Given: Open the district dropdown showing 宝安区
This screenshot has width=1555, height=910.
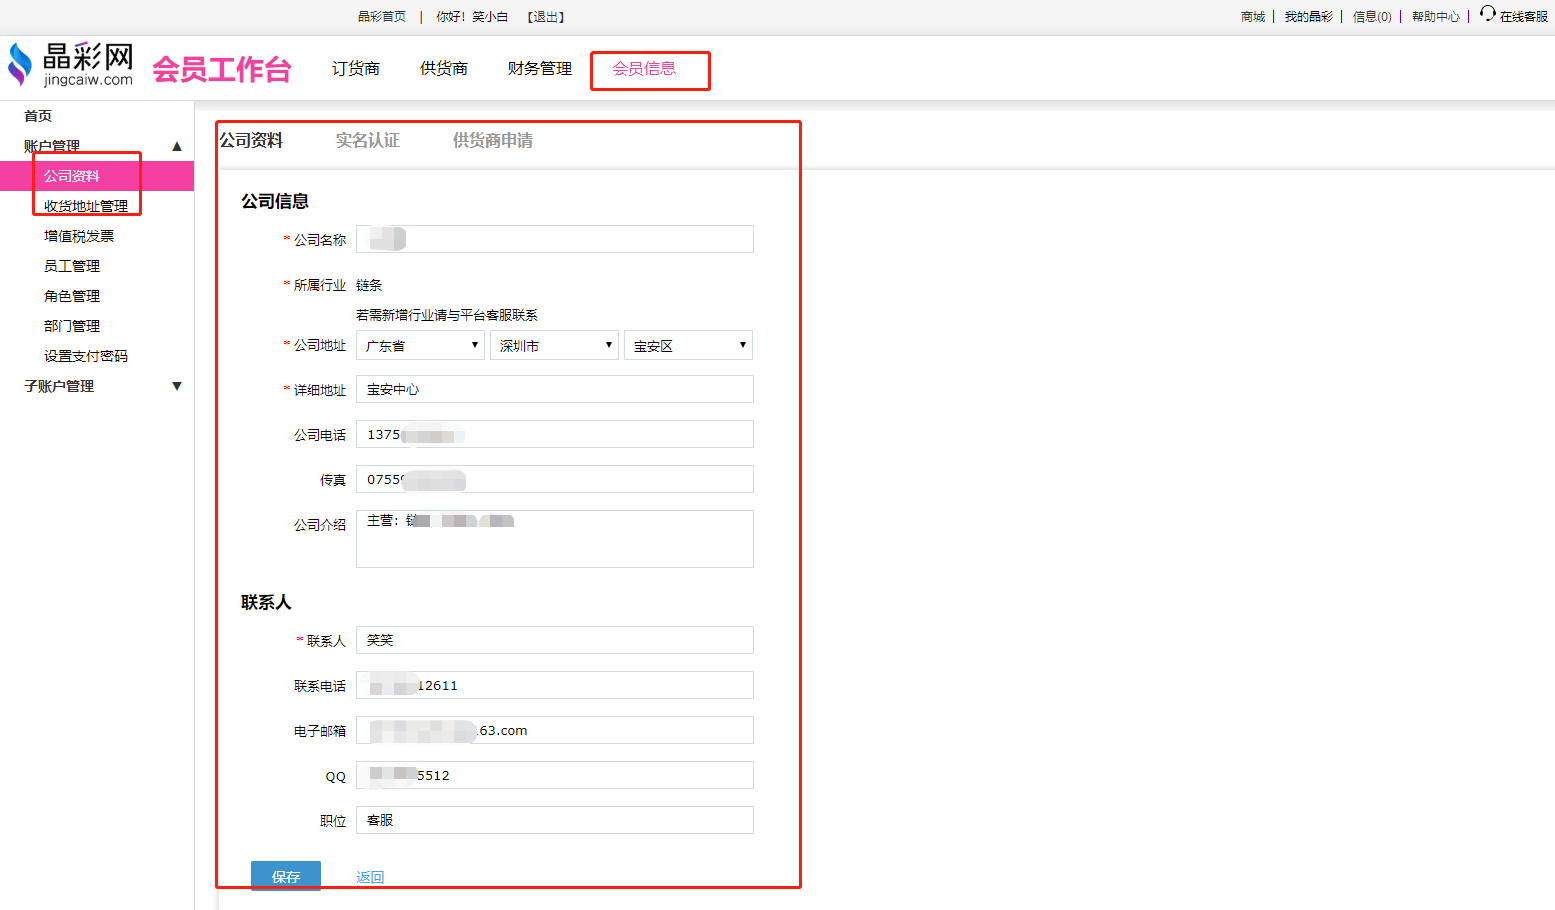Looking at the screenshot, I should click(x=688, y=345).
